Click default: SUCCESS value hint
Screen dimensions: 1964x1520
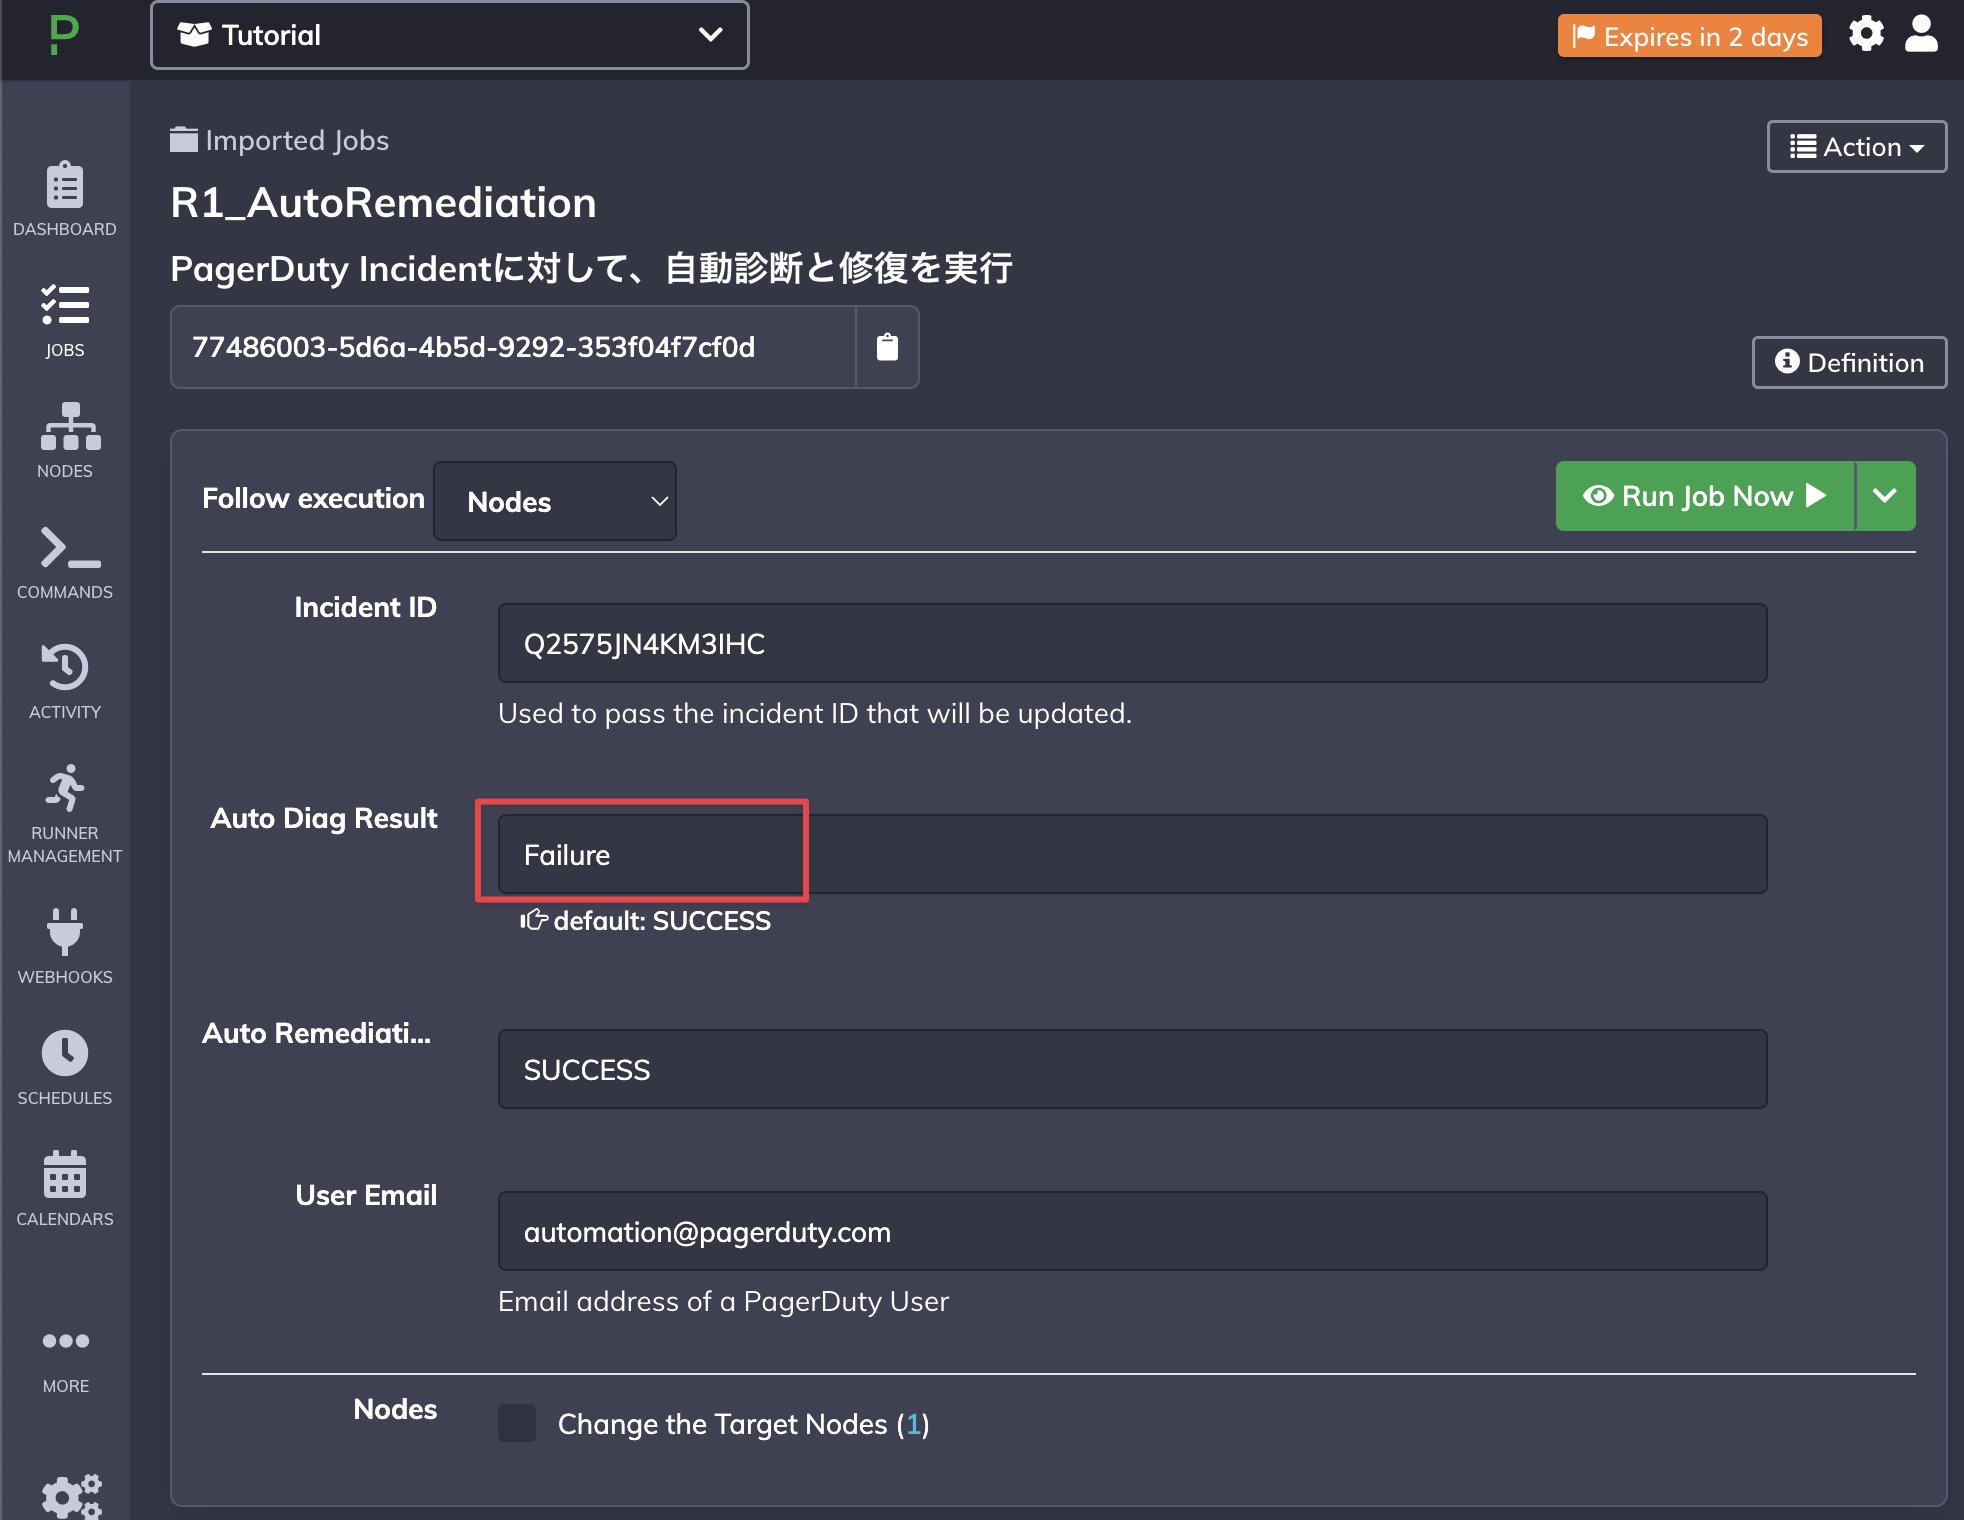click(645, 920)
